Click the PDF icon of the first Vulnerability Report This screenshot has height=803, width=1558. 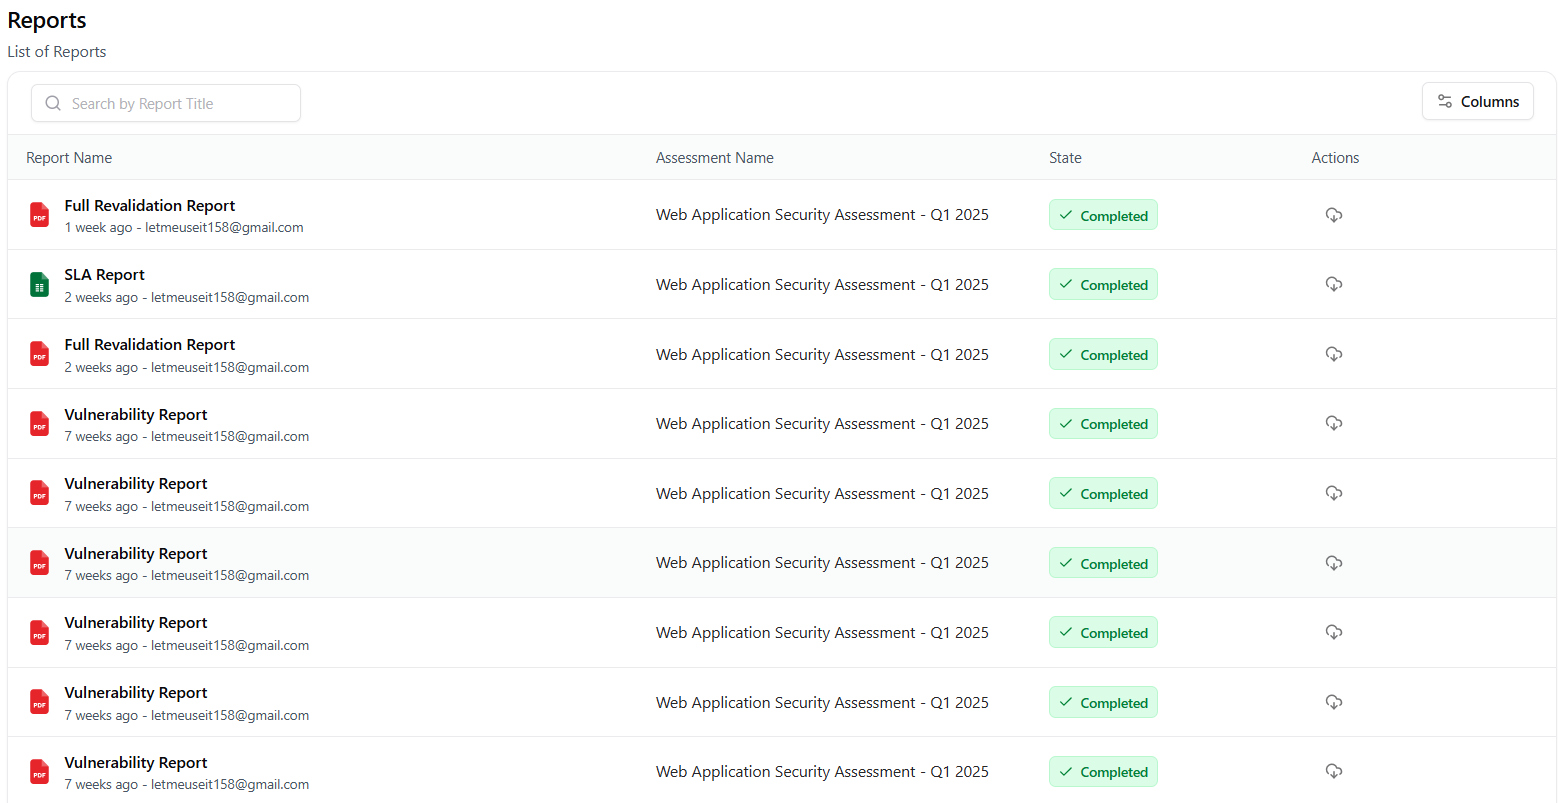pos(39,424)
